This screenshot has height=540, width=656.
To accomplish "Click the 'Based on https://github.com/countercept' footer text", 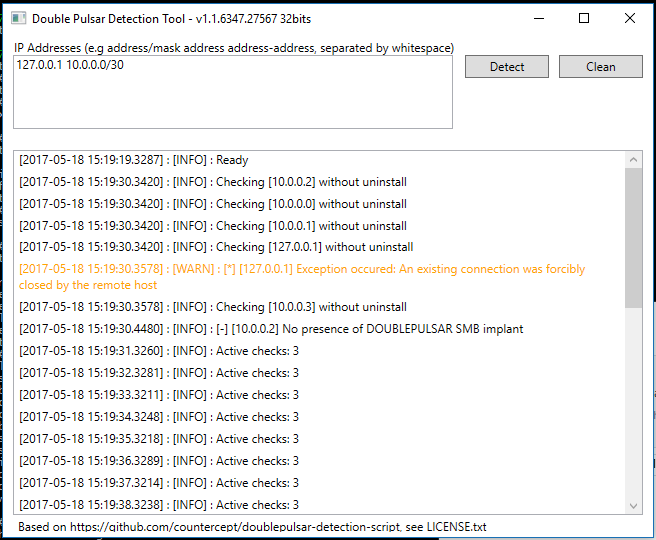I will point(252,527).
